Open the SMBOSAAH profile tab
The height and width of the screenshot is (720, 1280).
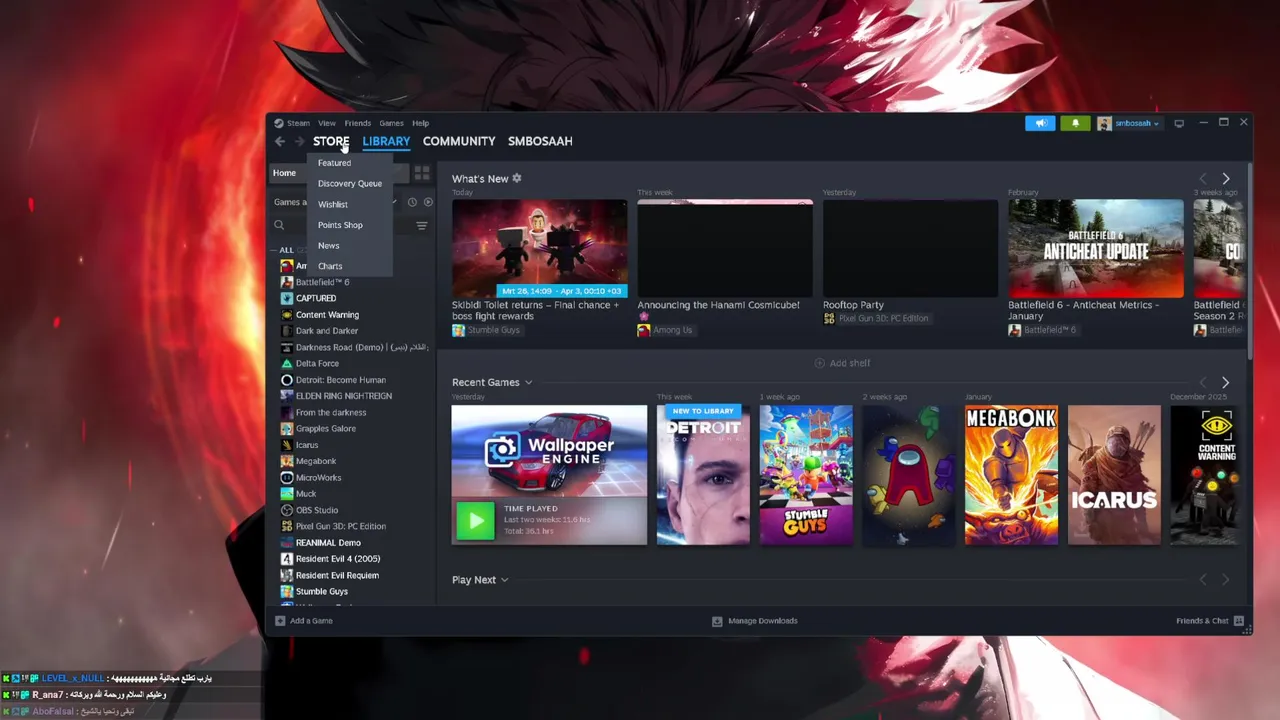[540, 141]
